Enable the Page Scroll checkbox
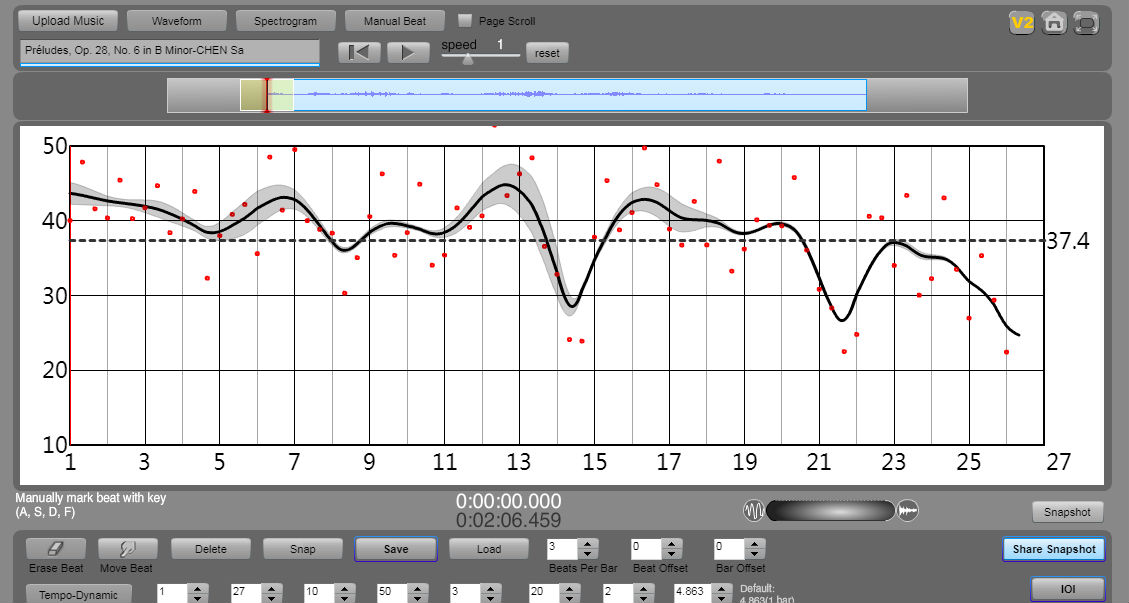Viewport: 1129px width, 603px height. tap(465, 21)
